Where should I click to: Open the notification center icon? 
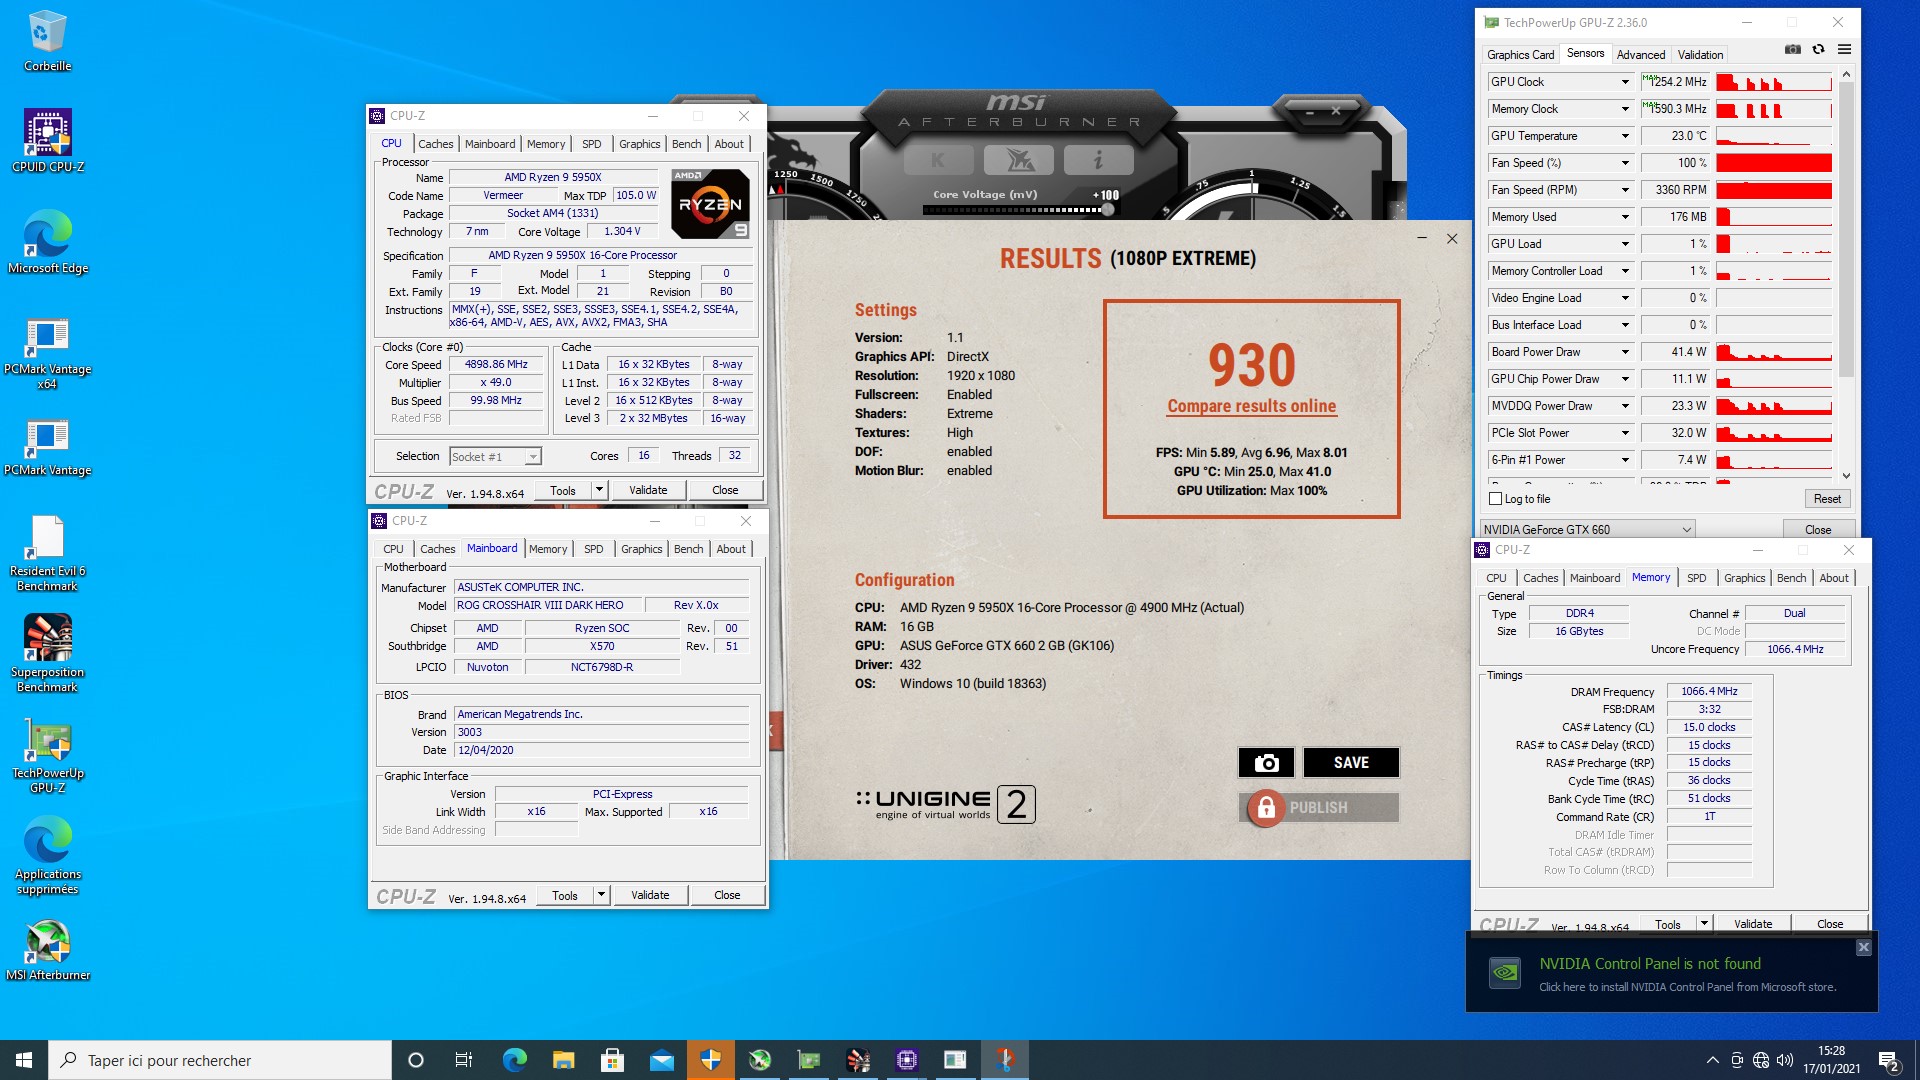click(x=1889, y=1060)
